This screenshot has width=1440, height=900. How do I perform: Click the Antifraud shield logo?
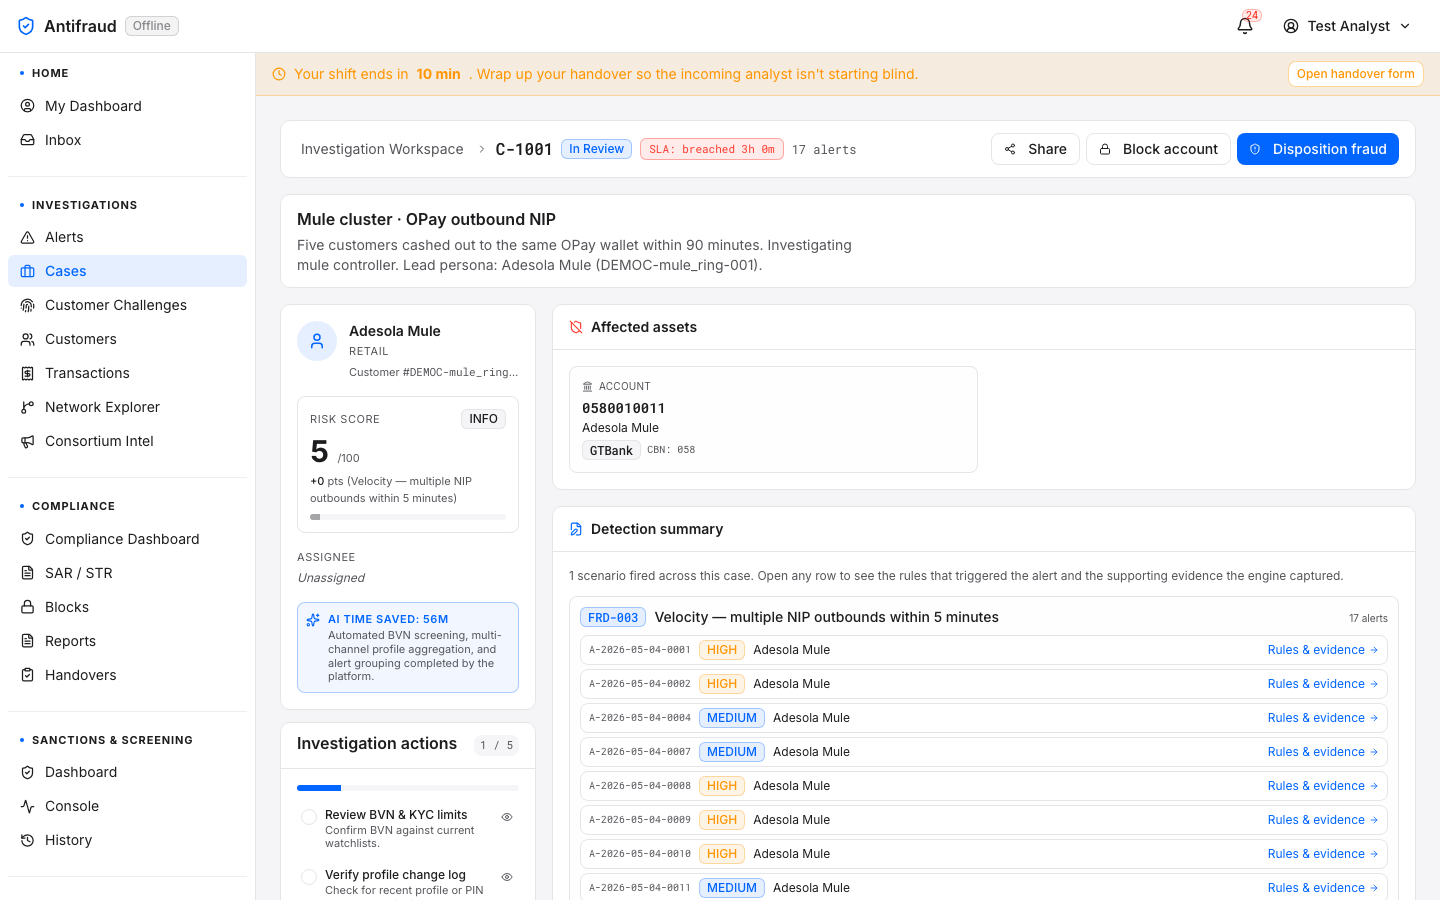pos(26,26)
